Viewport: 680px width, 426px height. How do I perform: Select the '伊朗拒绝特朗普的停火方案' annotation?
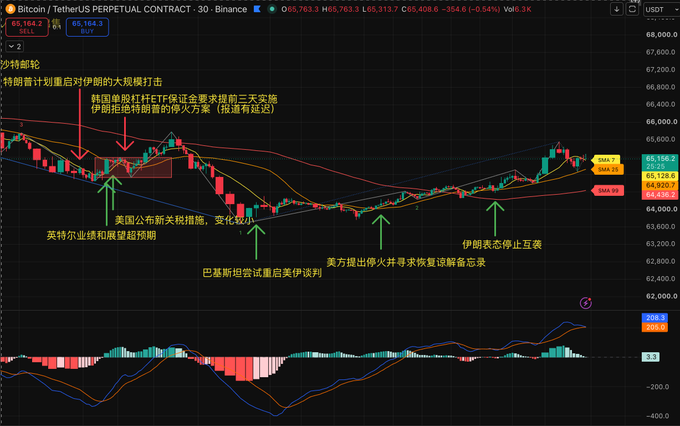(153, 109)
